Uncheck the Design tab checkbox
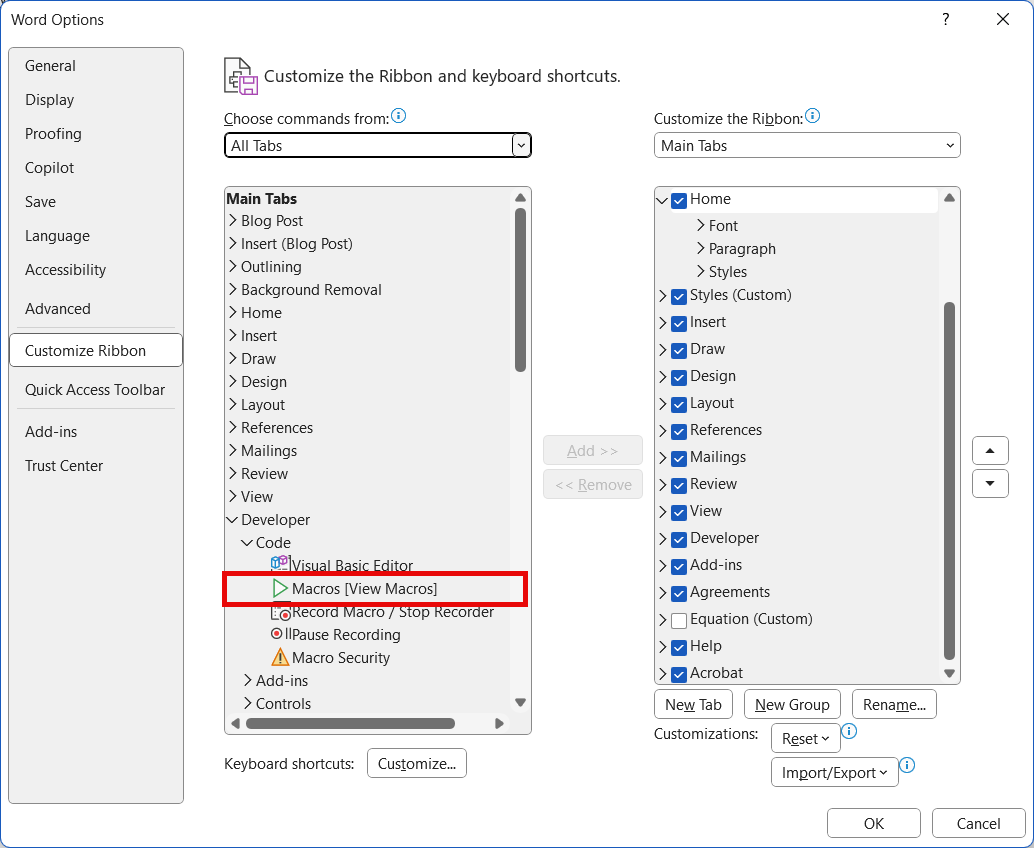This screenshot has height=848, width=1034. [x=679, y=378]
